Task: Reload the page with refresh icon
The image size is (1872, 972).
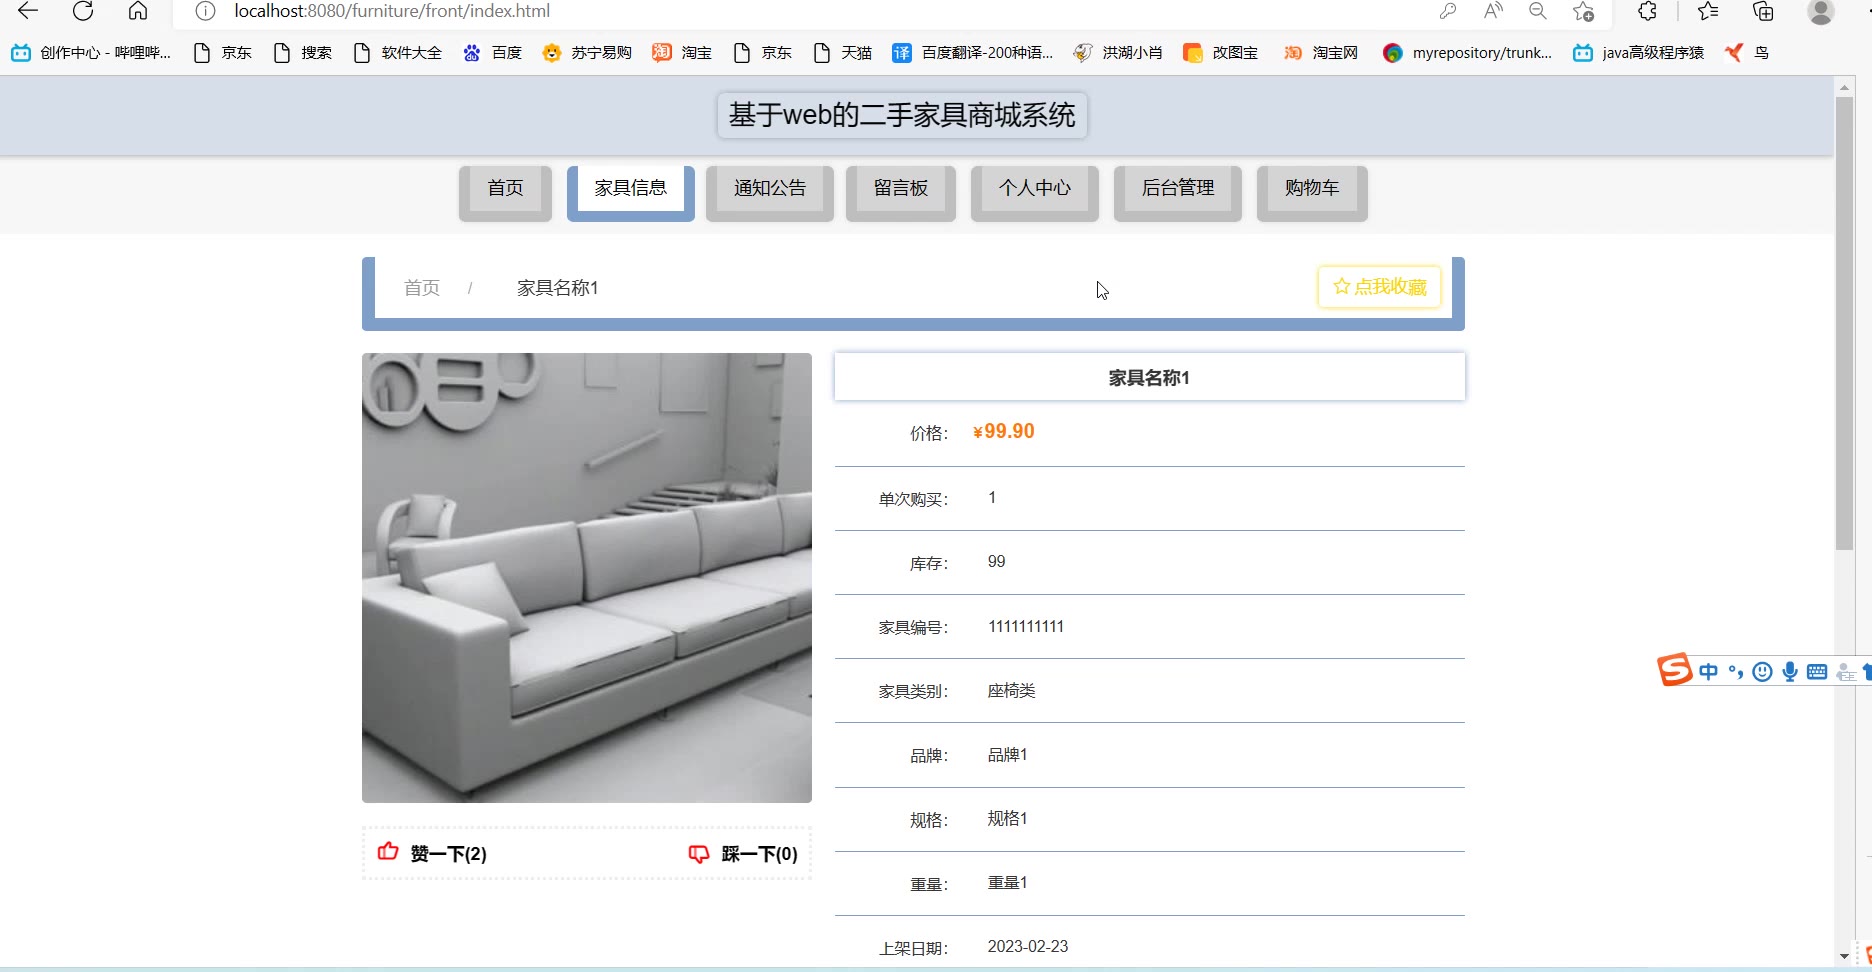Action: (83, 11)
